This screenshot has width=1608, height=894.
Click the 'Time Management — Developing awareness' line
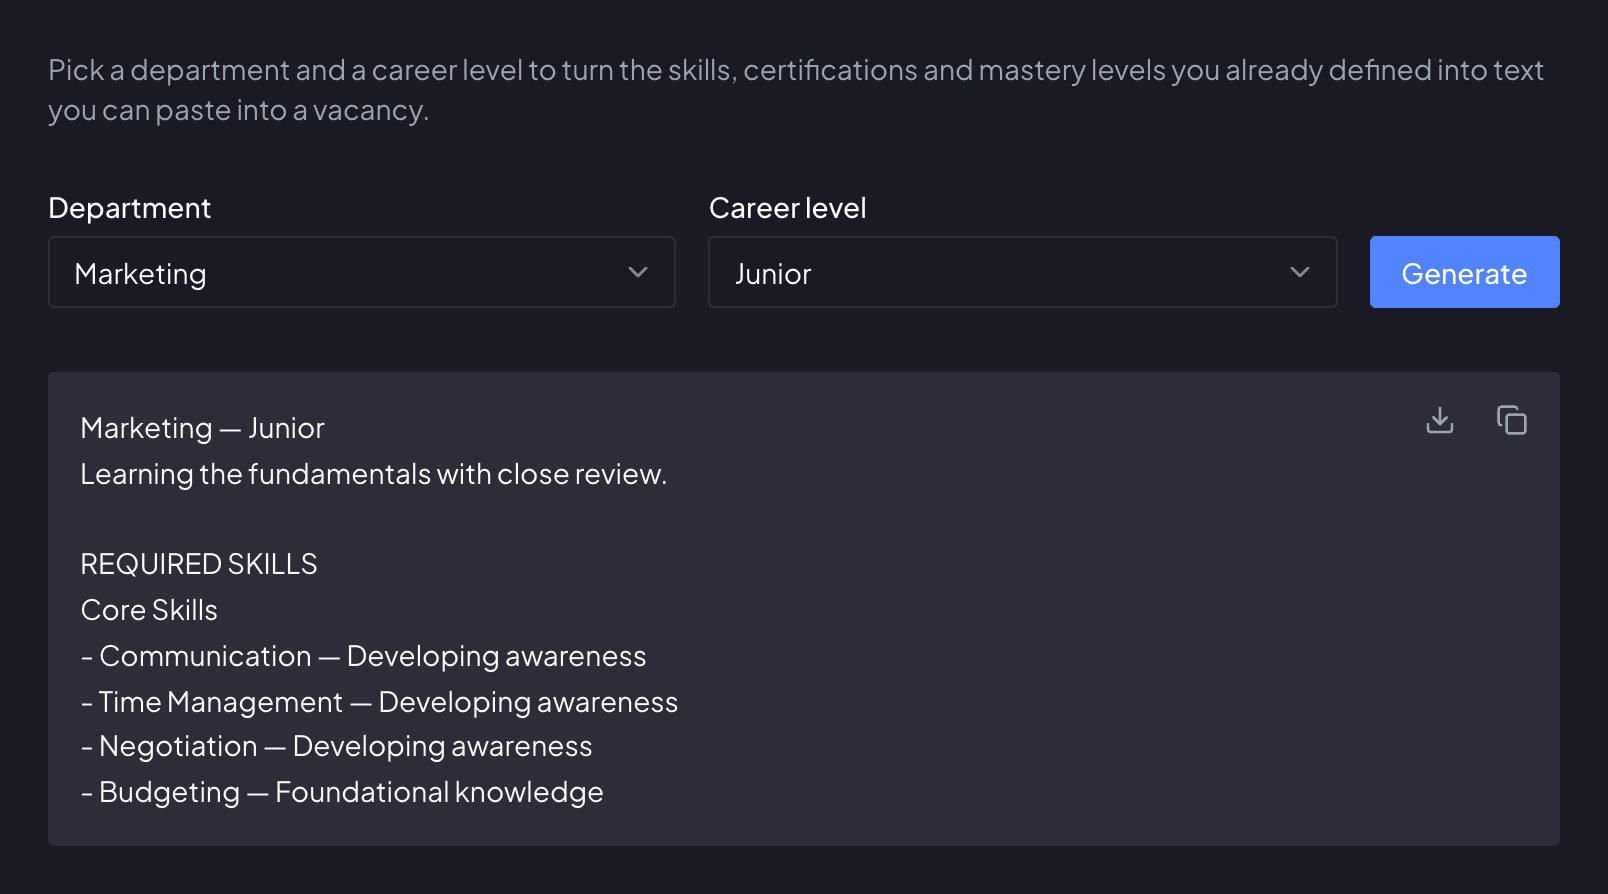(x=379, y=702)
